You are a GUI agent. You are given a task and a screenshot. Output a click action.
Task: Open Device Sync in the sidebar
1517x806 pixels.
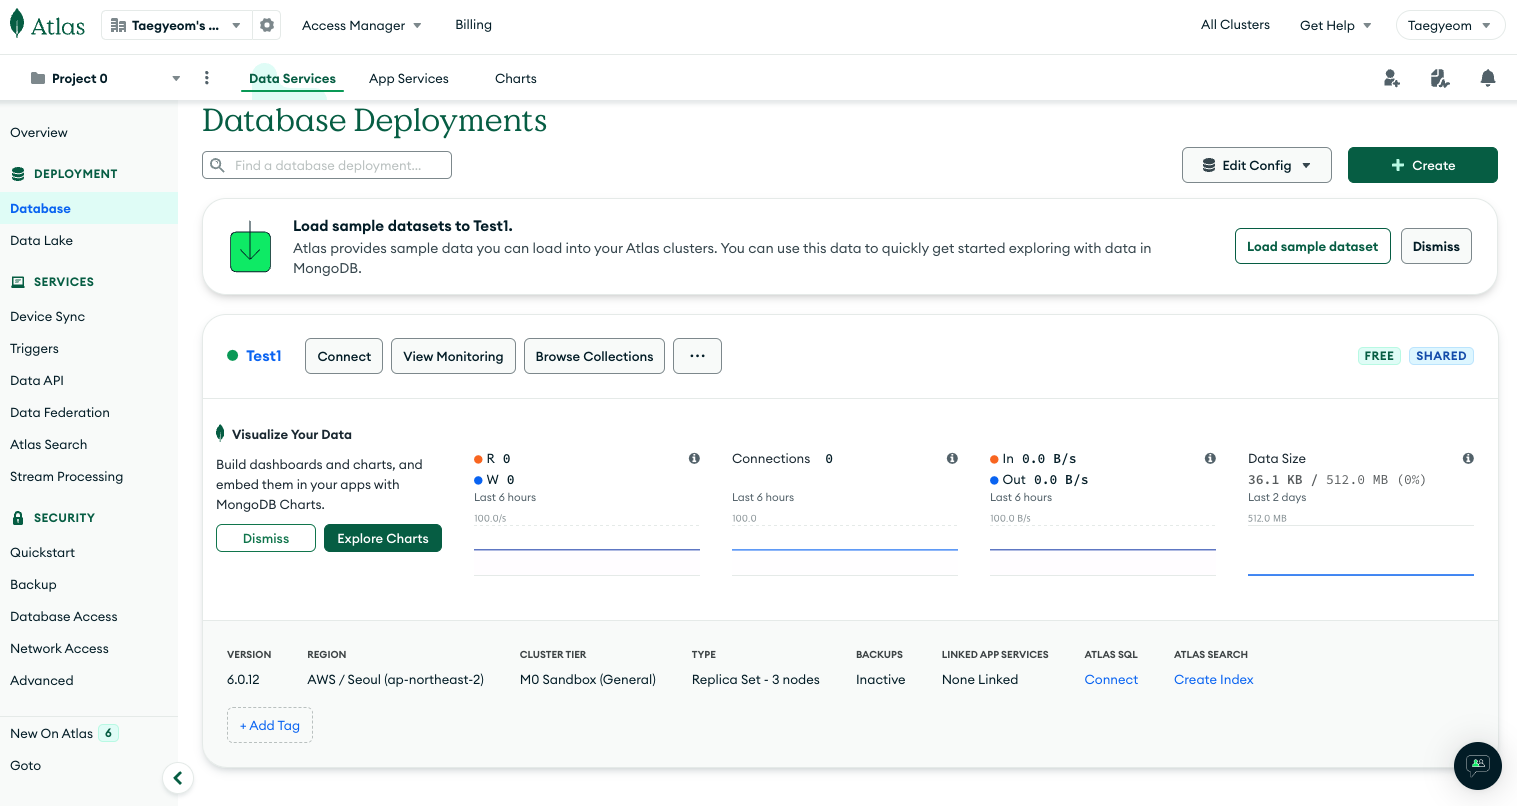coord(47,316)
